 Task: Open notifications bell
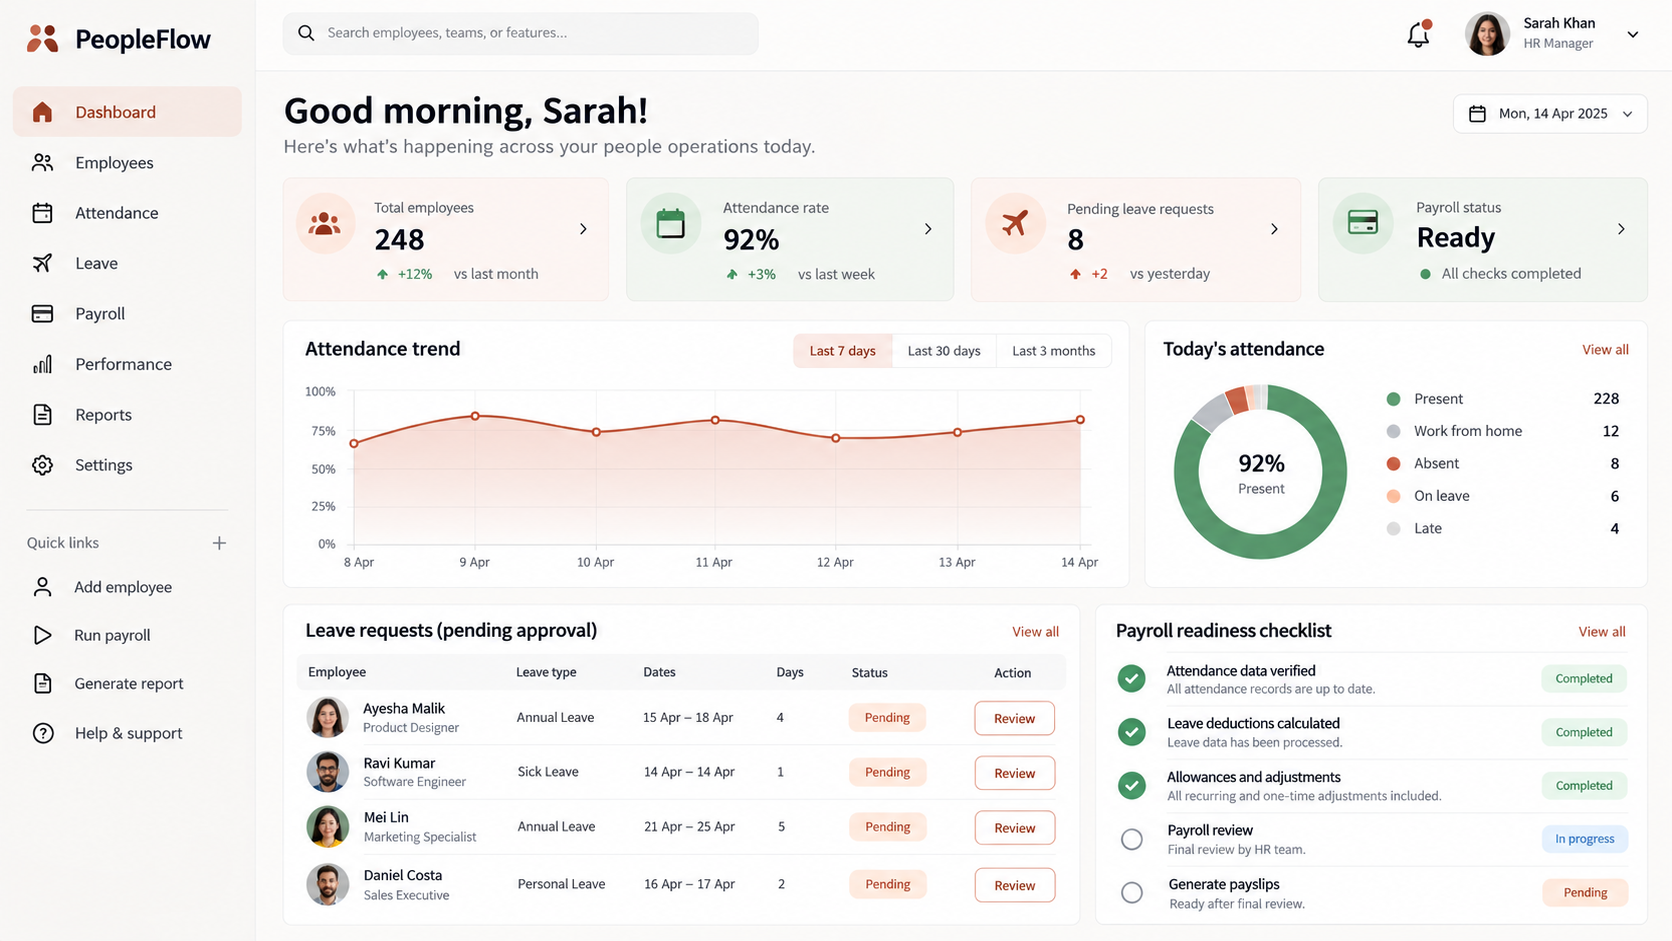tap(1418, 34)
